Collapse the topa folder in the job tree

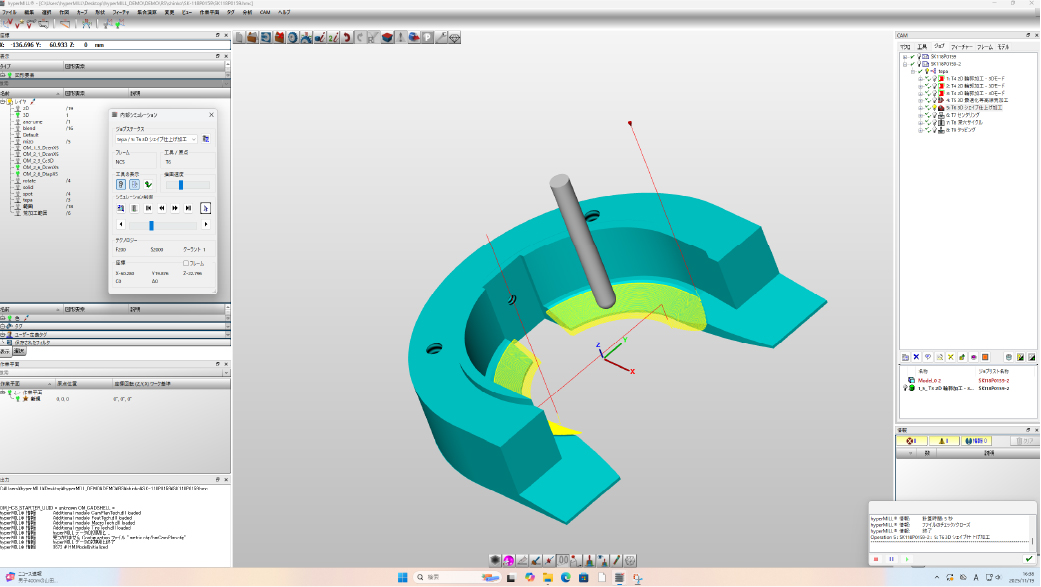coord(912,71)
